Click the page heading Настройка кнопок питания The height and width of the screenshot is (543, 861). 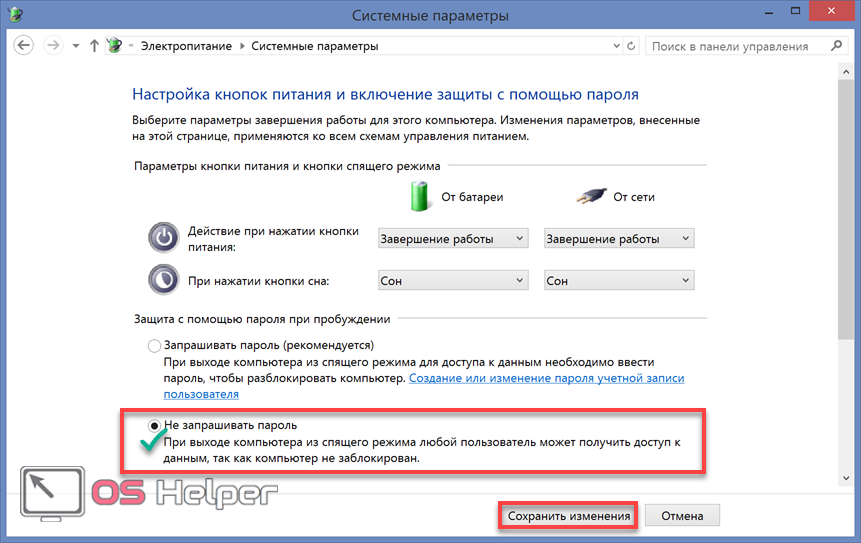[x=385, y=94]
